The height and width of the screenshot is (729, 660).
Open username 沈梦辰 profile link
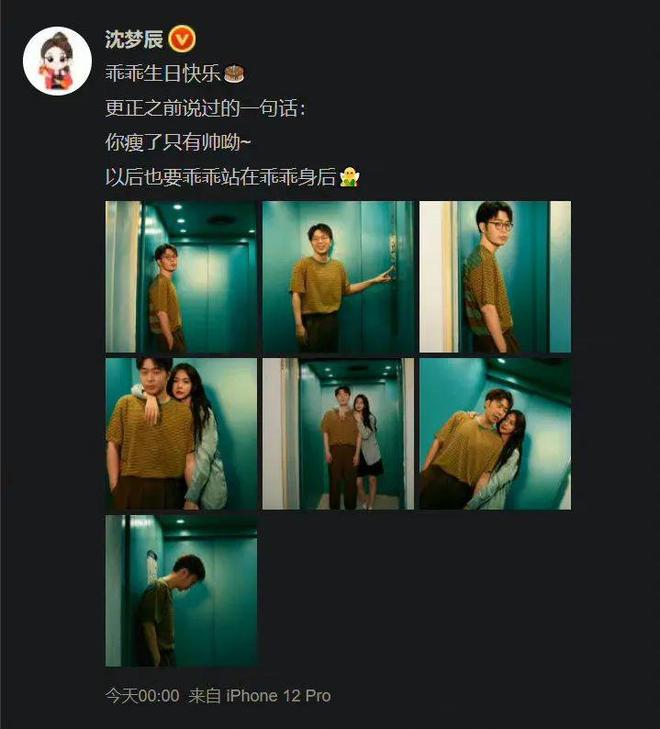(134, 39)
